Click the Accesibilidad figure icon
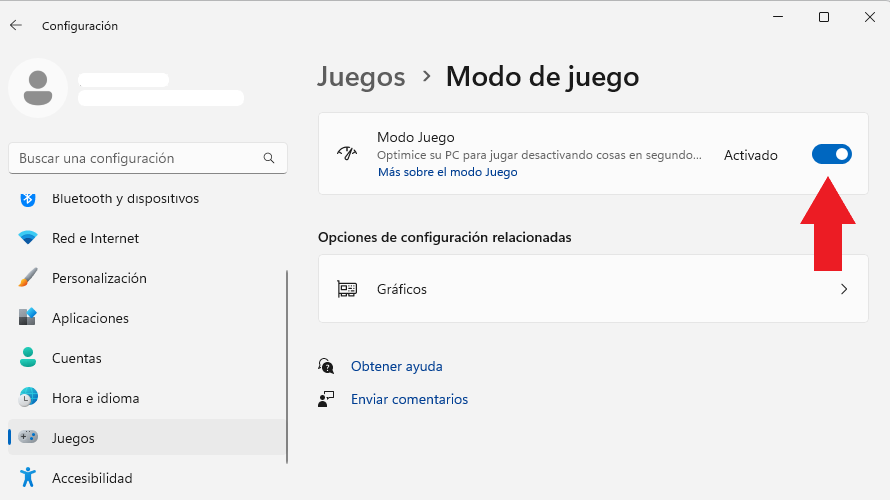This screenshot has width=890, height=500. pyautogui.click(x=28, y=477)
